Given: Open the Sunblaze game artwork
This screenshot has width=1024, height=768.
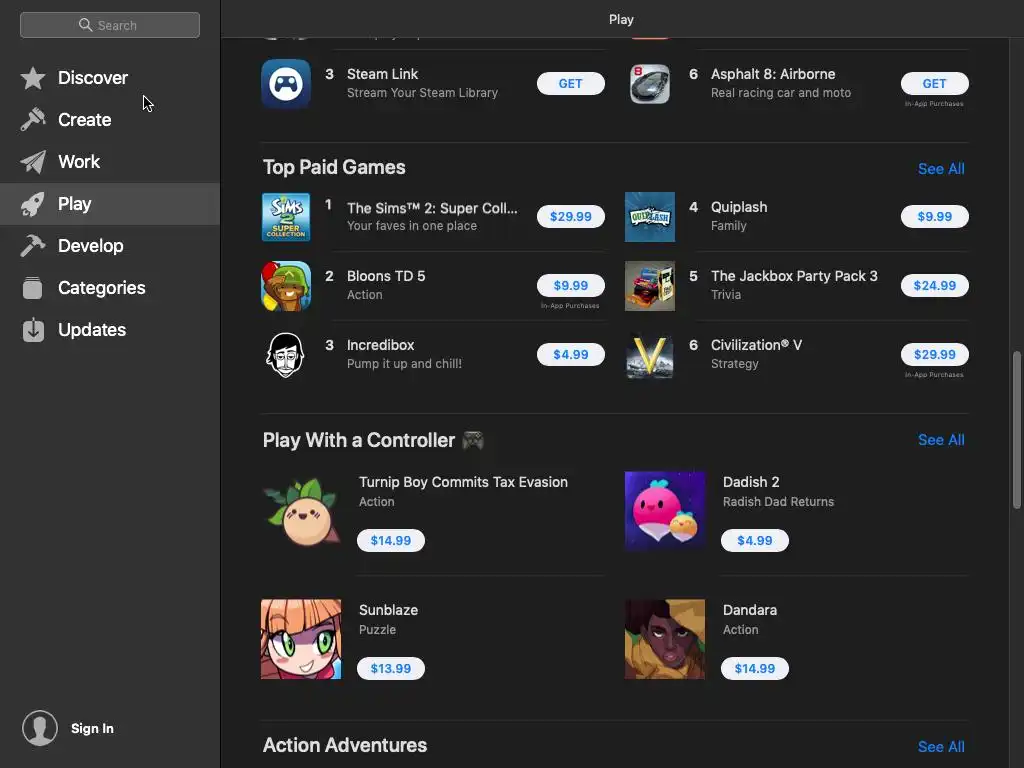Looking at the screenshot, I should click(301, 639).
